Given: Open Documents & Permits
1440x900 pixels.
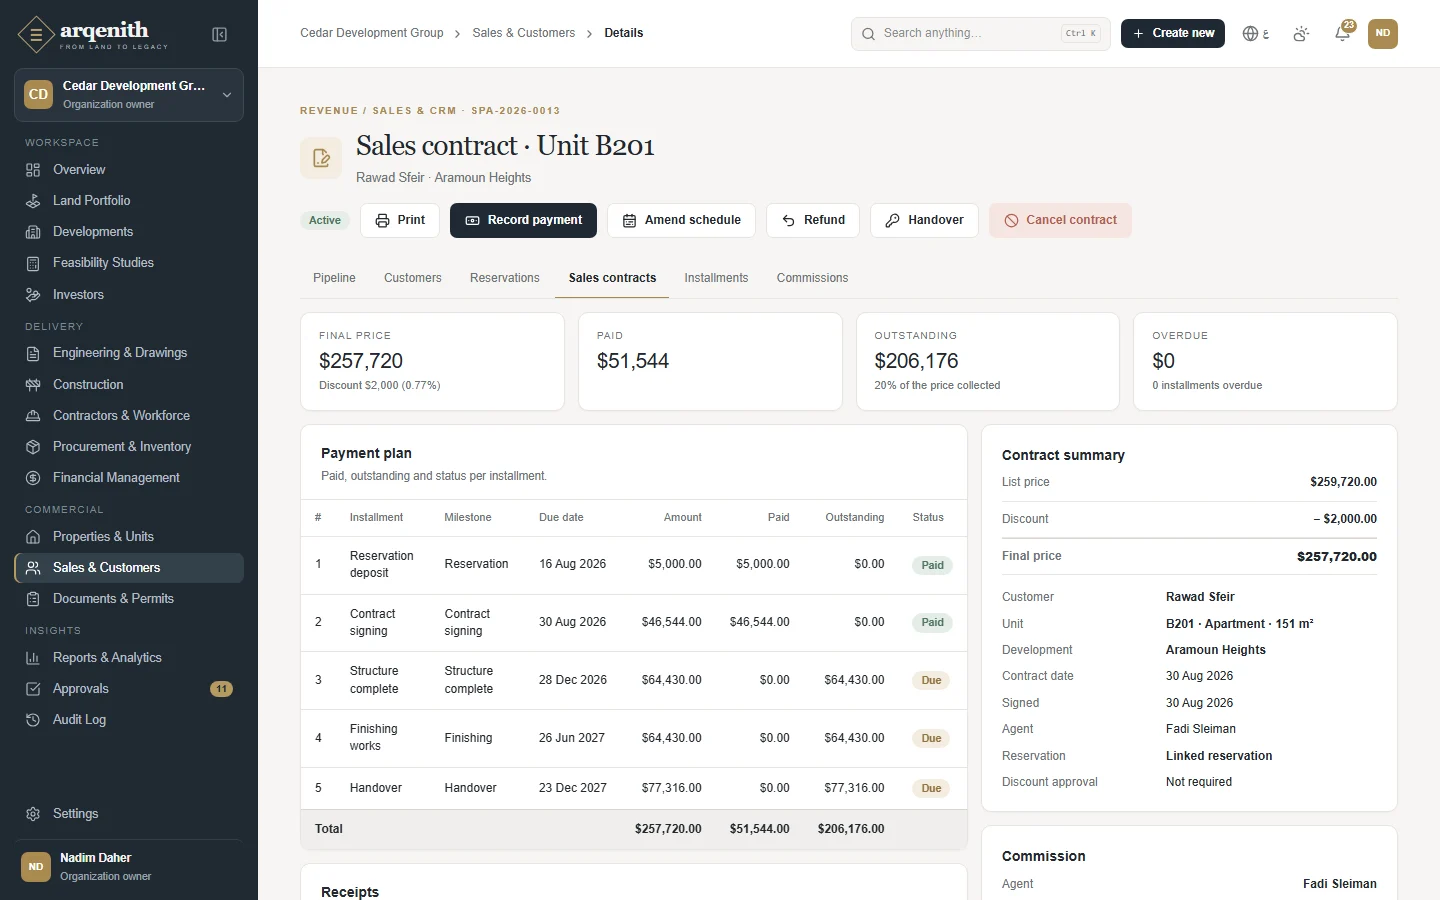Looking at the screenshot, I should point(129,599).
